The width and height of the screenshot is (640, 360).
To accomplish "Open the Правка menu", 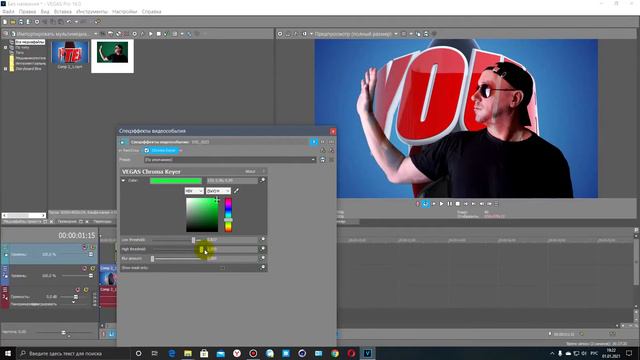I will (x=27, y=11).
